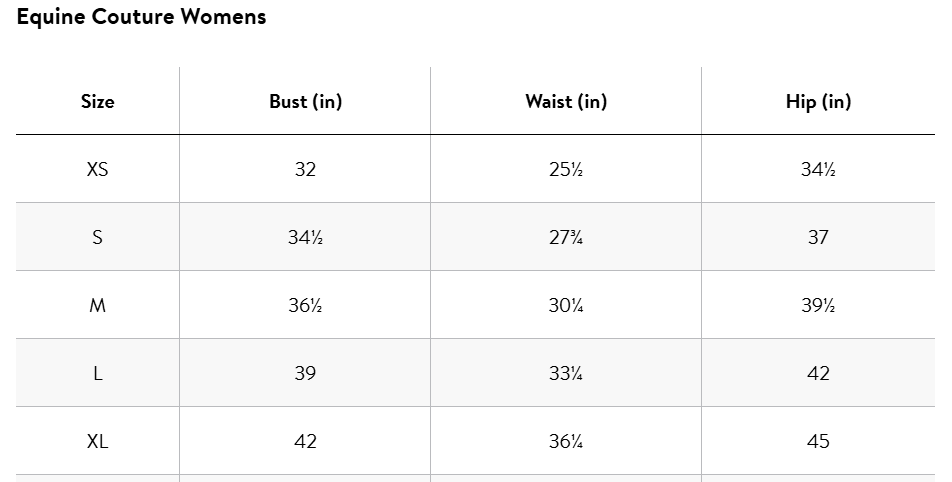Click the XL waist value 36¼
This screenshot has width=952, height=482.
click(566, 441)
